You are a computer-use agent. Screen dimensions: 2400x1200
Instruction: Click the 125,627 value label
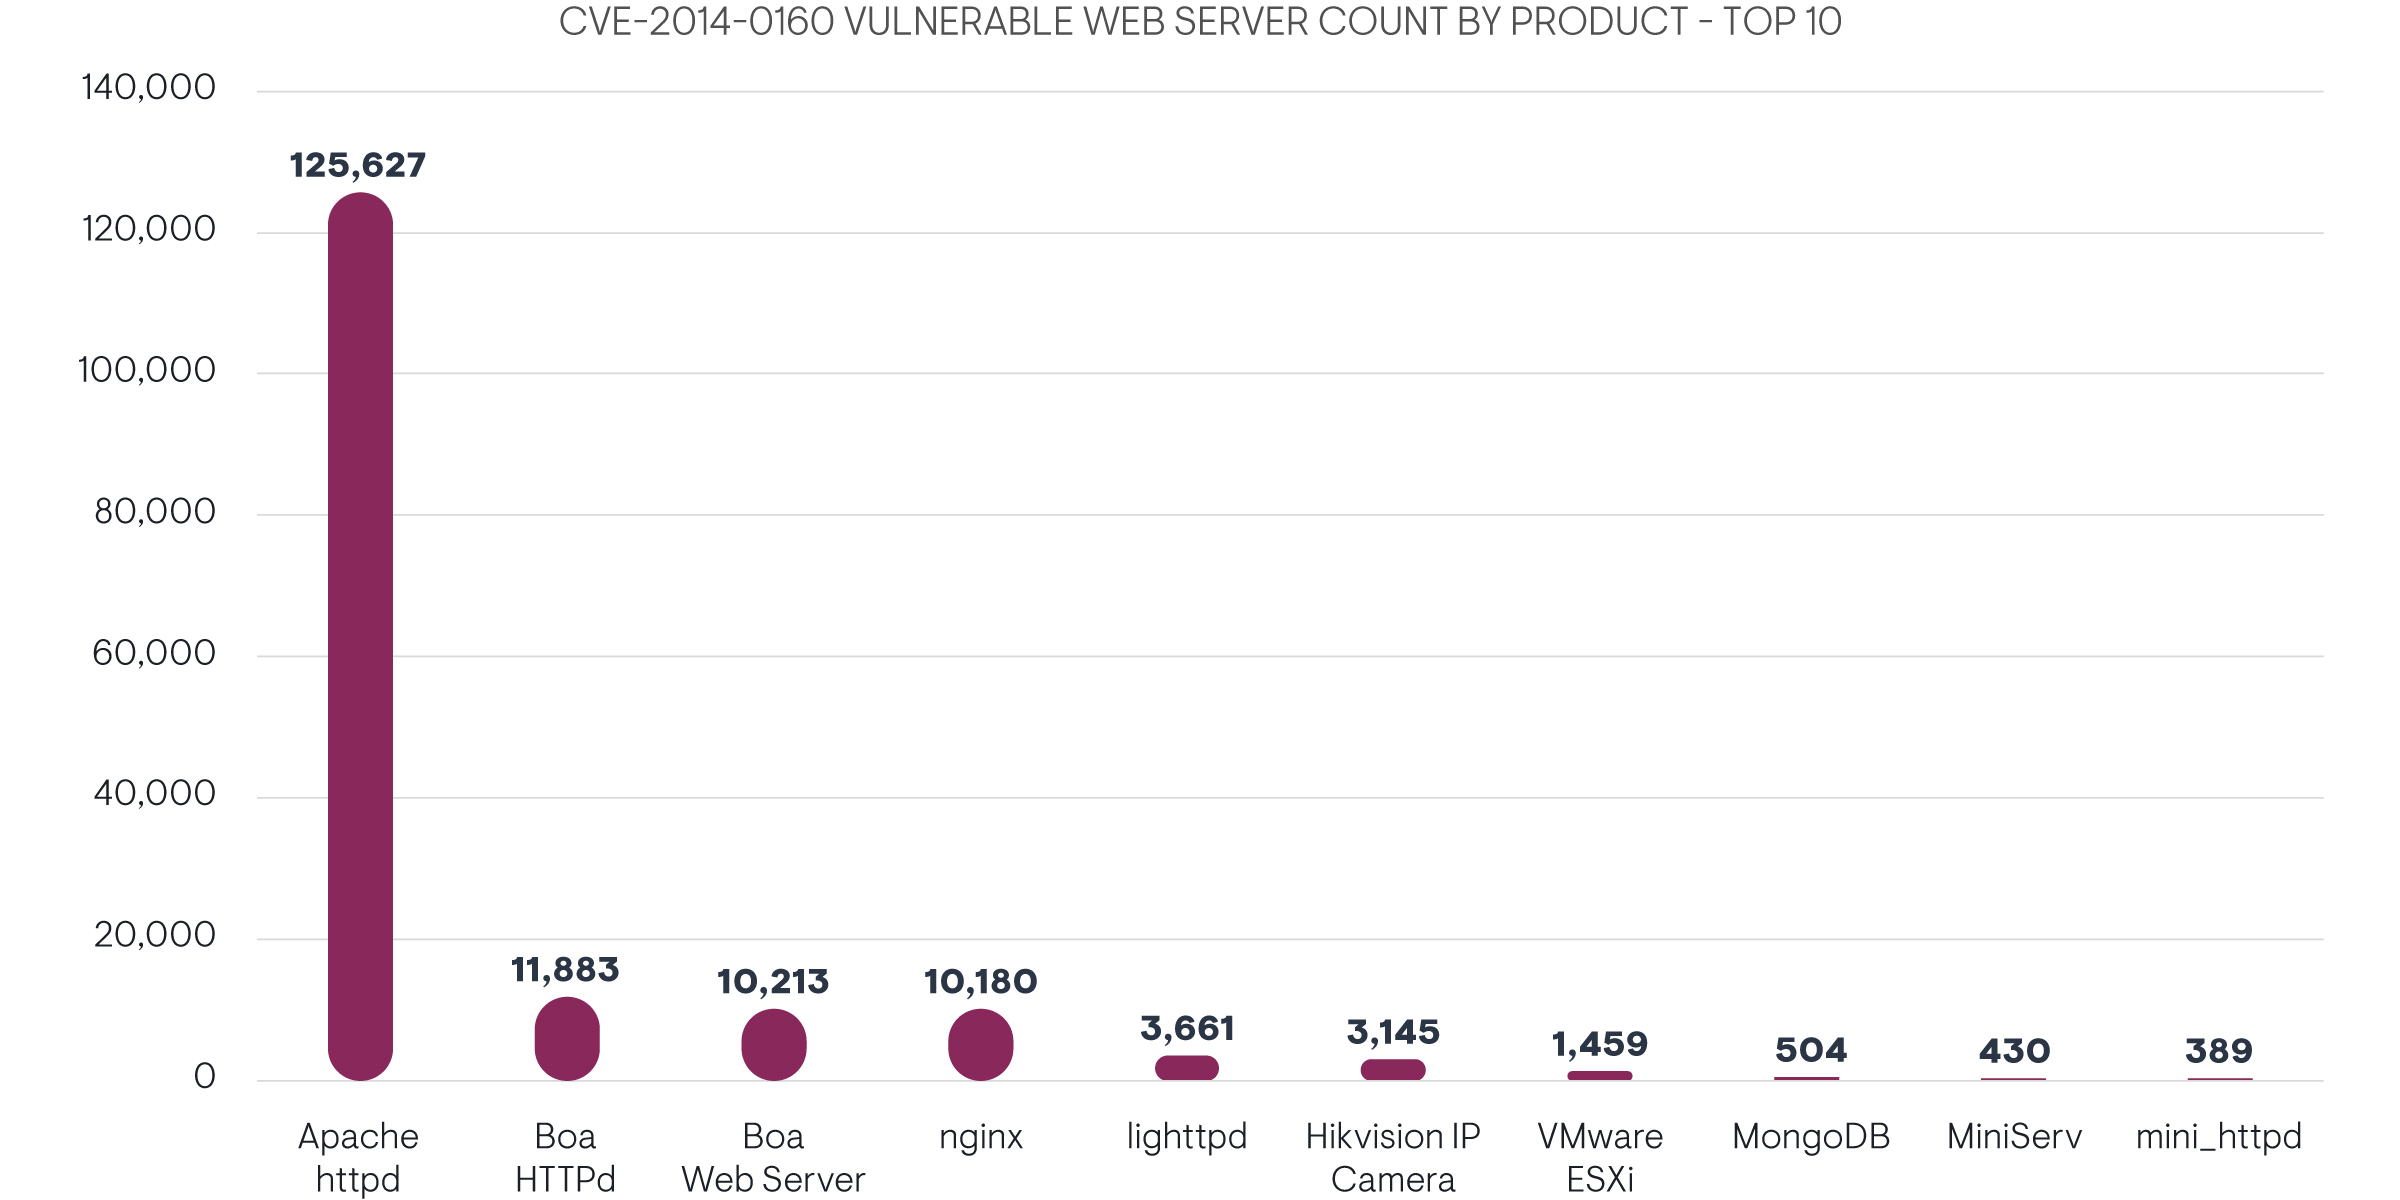358,165
